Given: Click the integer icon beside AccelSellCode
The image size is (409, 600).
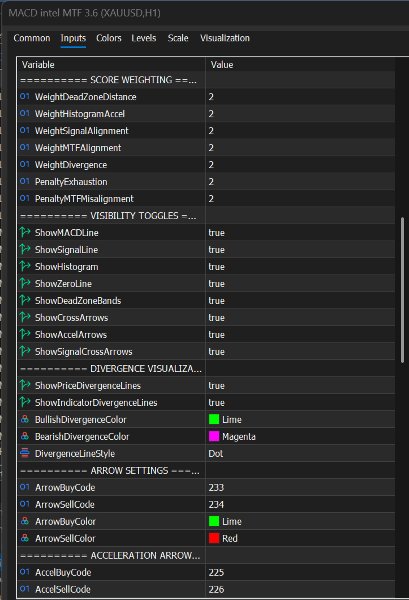Looking at the screenshot, I should [x=25, y=589].
